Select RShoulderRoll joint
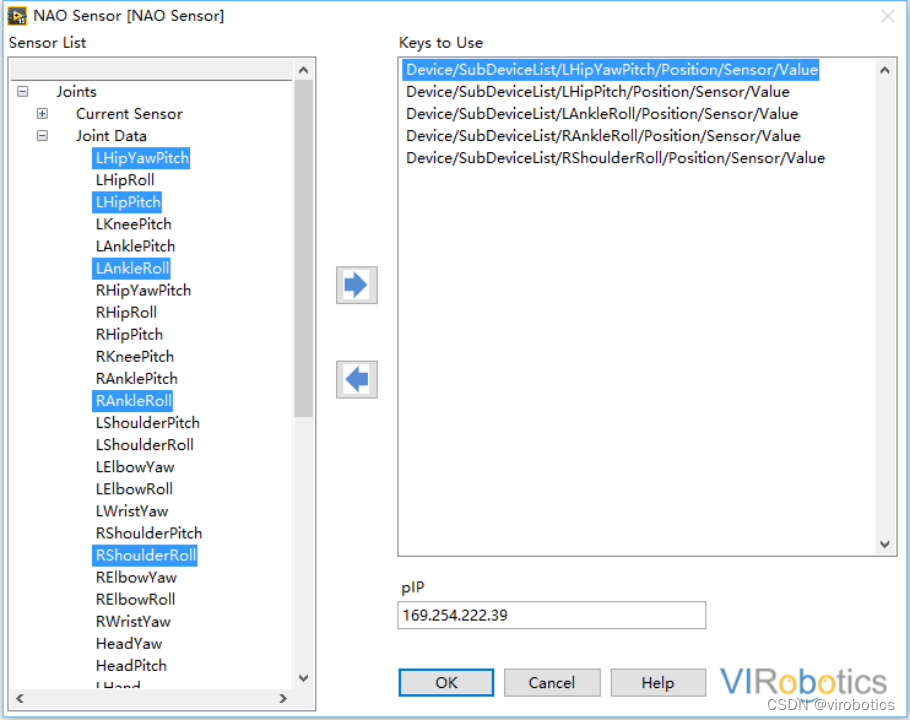Viewport: 910px width, 720px height. coord(145,555)
